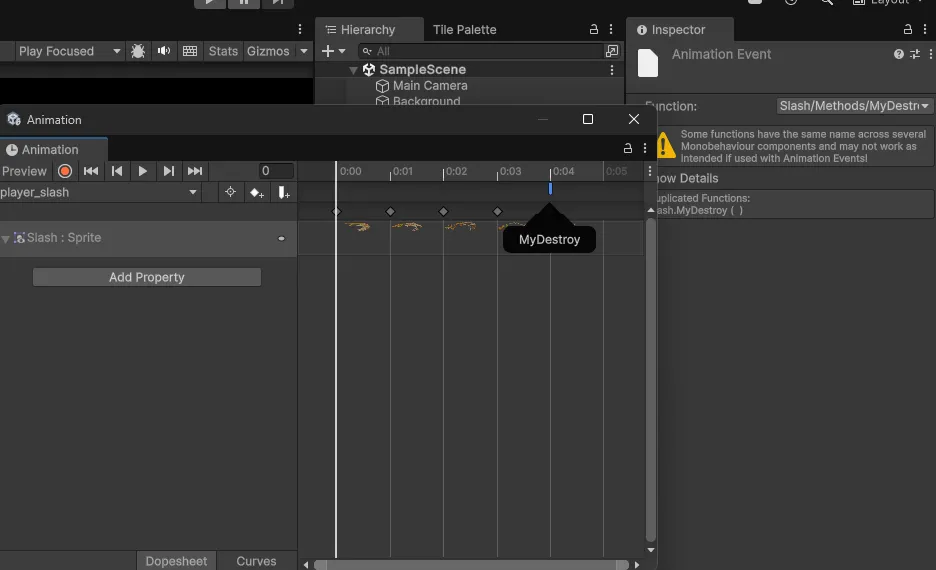
Task: Toggle Preview mode in Animation window
Action: click(x=24, y=171)
